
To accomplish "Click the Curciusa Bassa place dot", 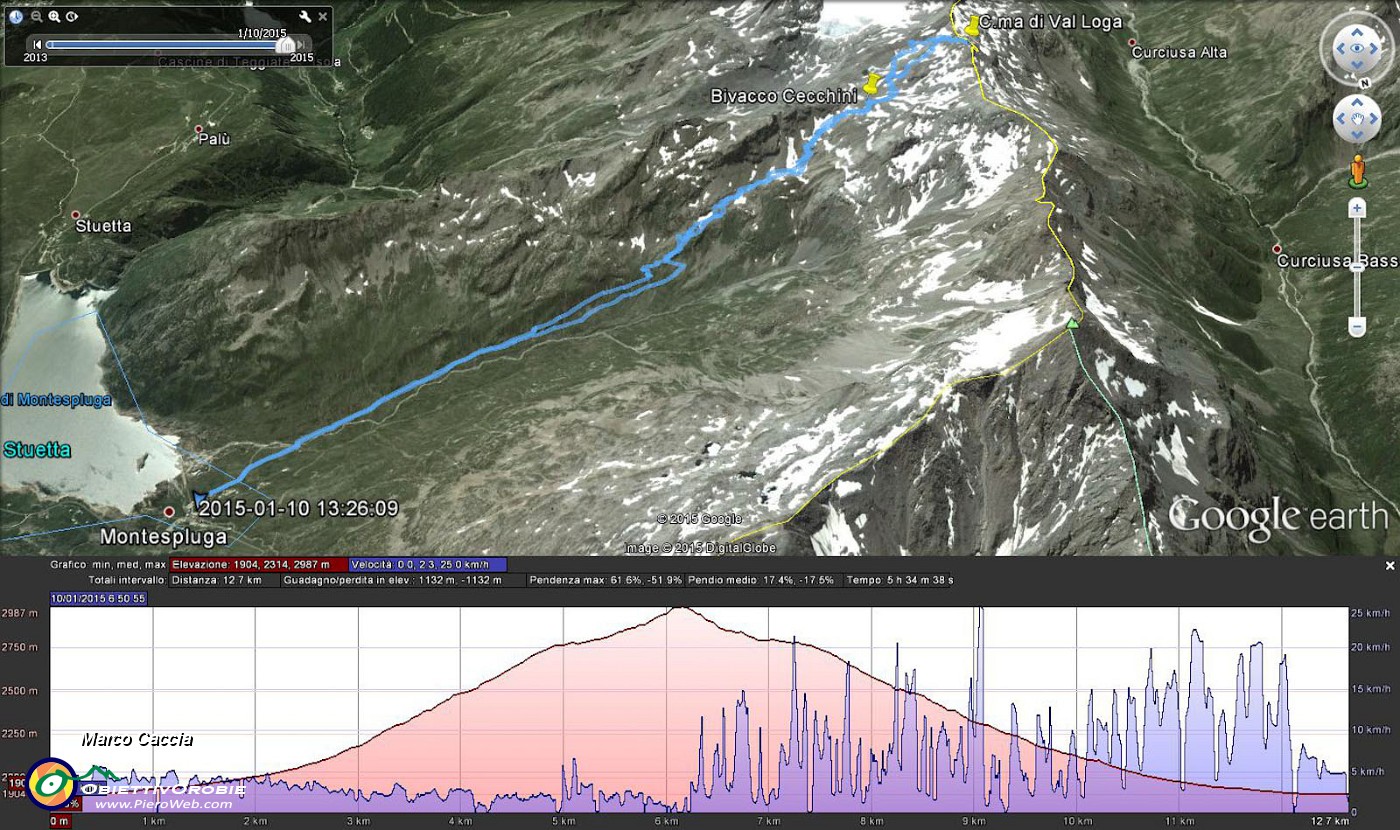I will (x=1277, y=249).
